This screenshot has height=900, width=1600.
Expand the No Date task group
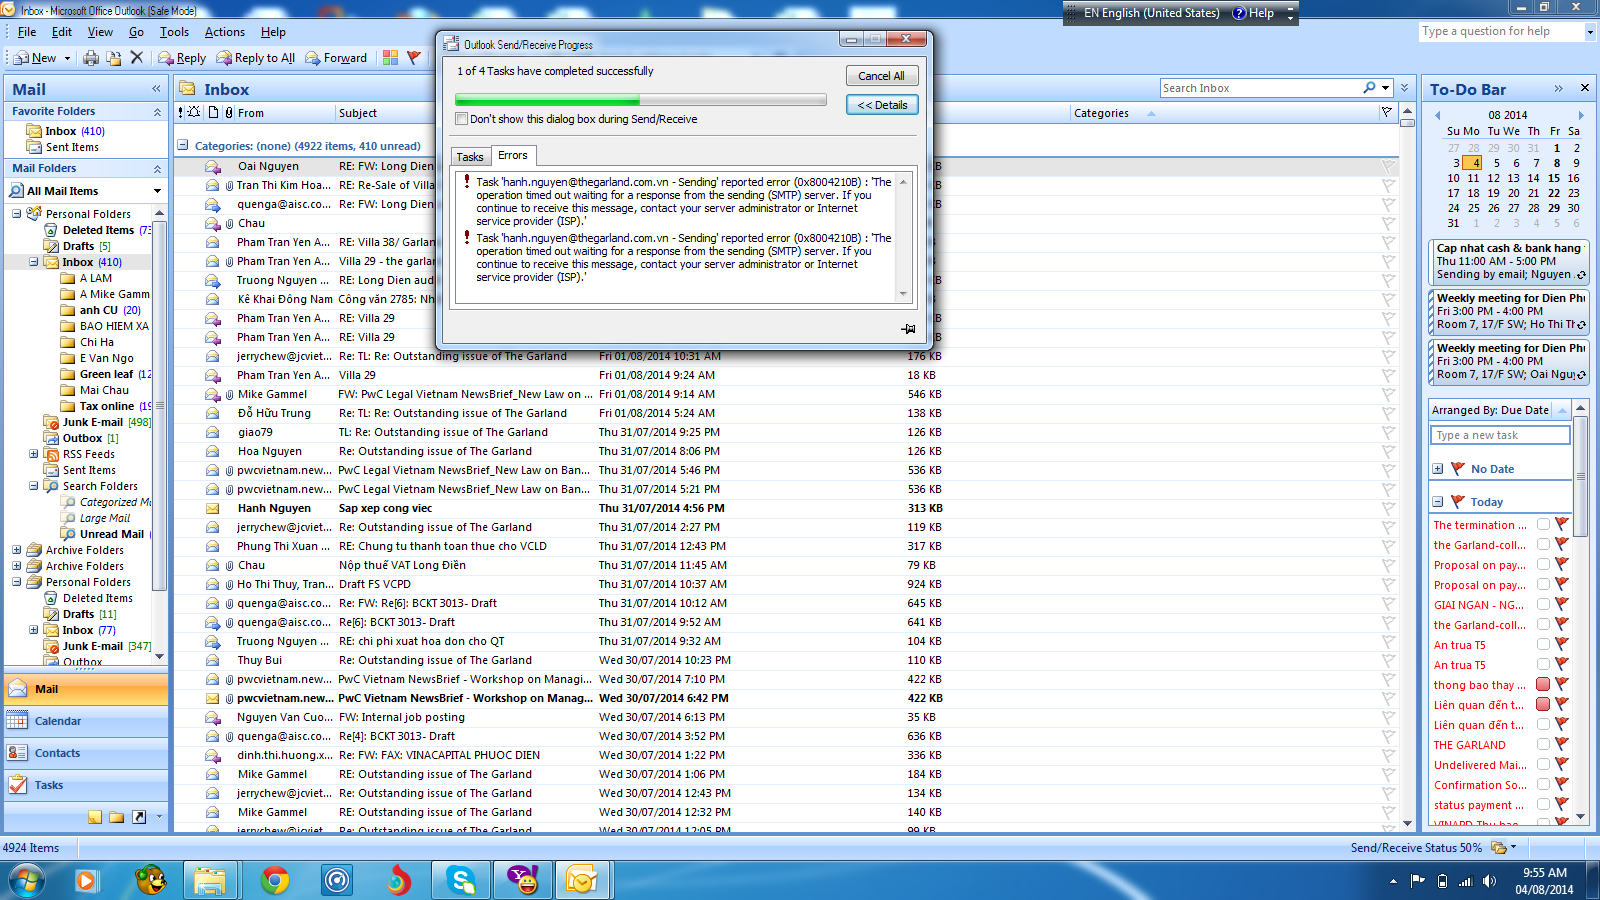pyautogui.click(x=1437, y=469)
